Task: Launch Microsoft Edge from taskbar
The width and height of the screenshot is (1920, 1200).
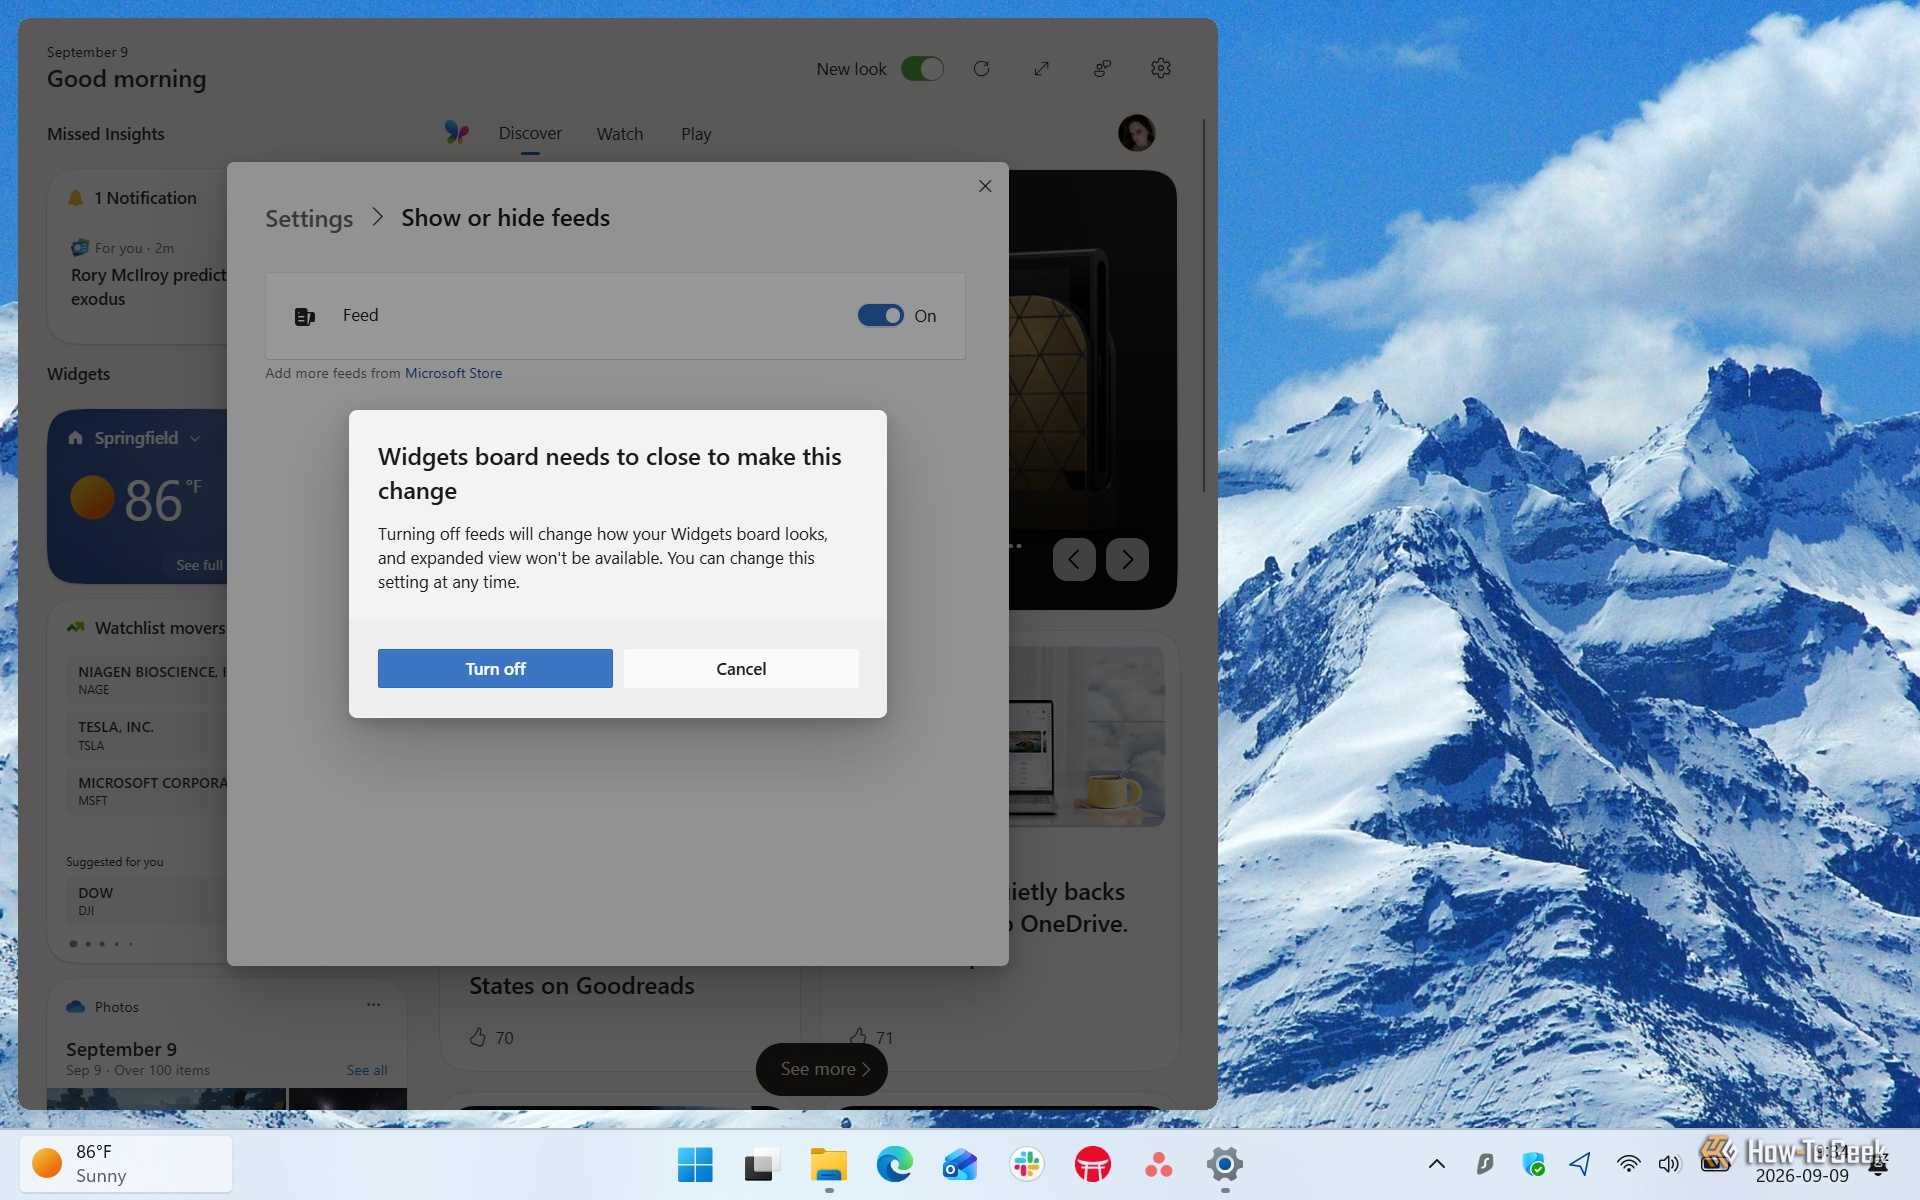Action: point(894,1164)
